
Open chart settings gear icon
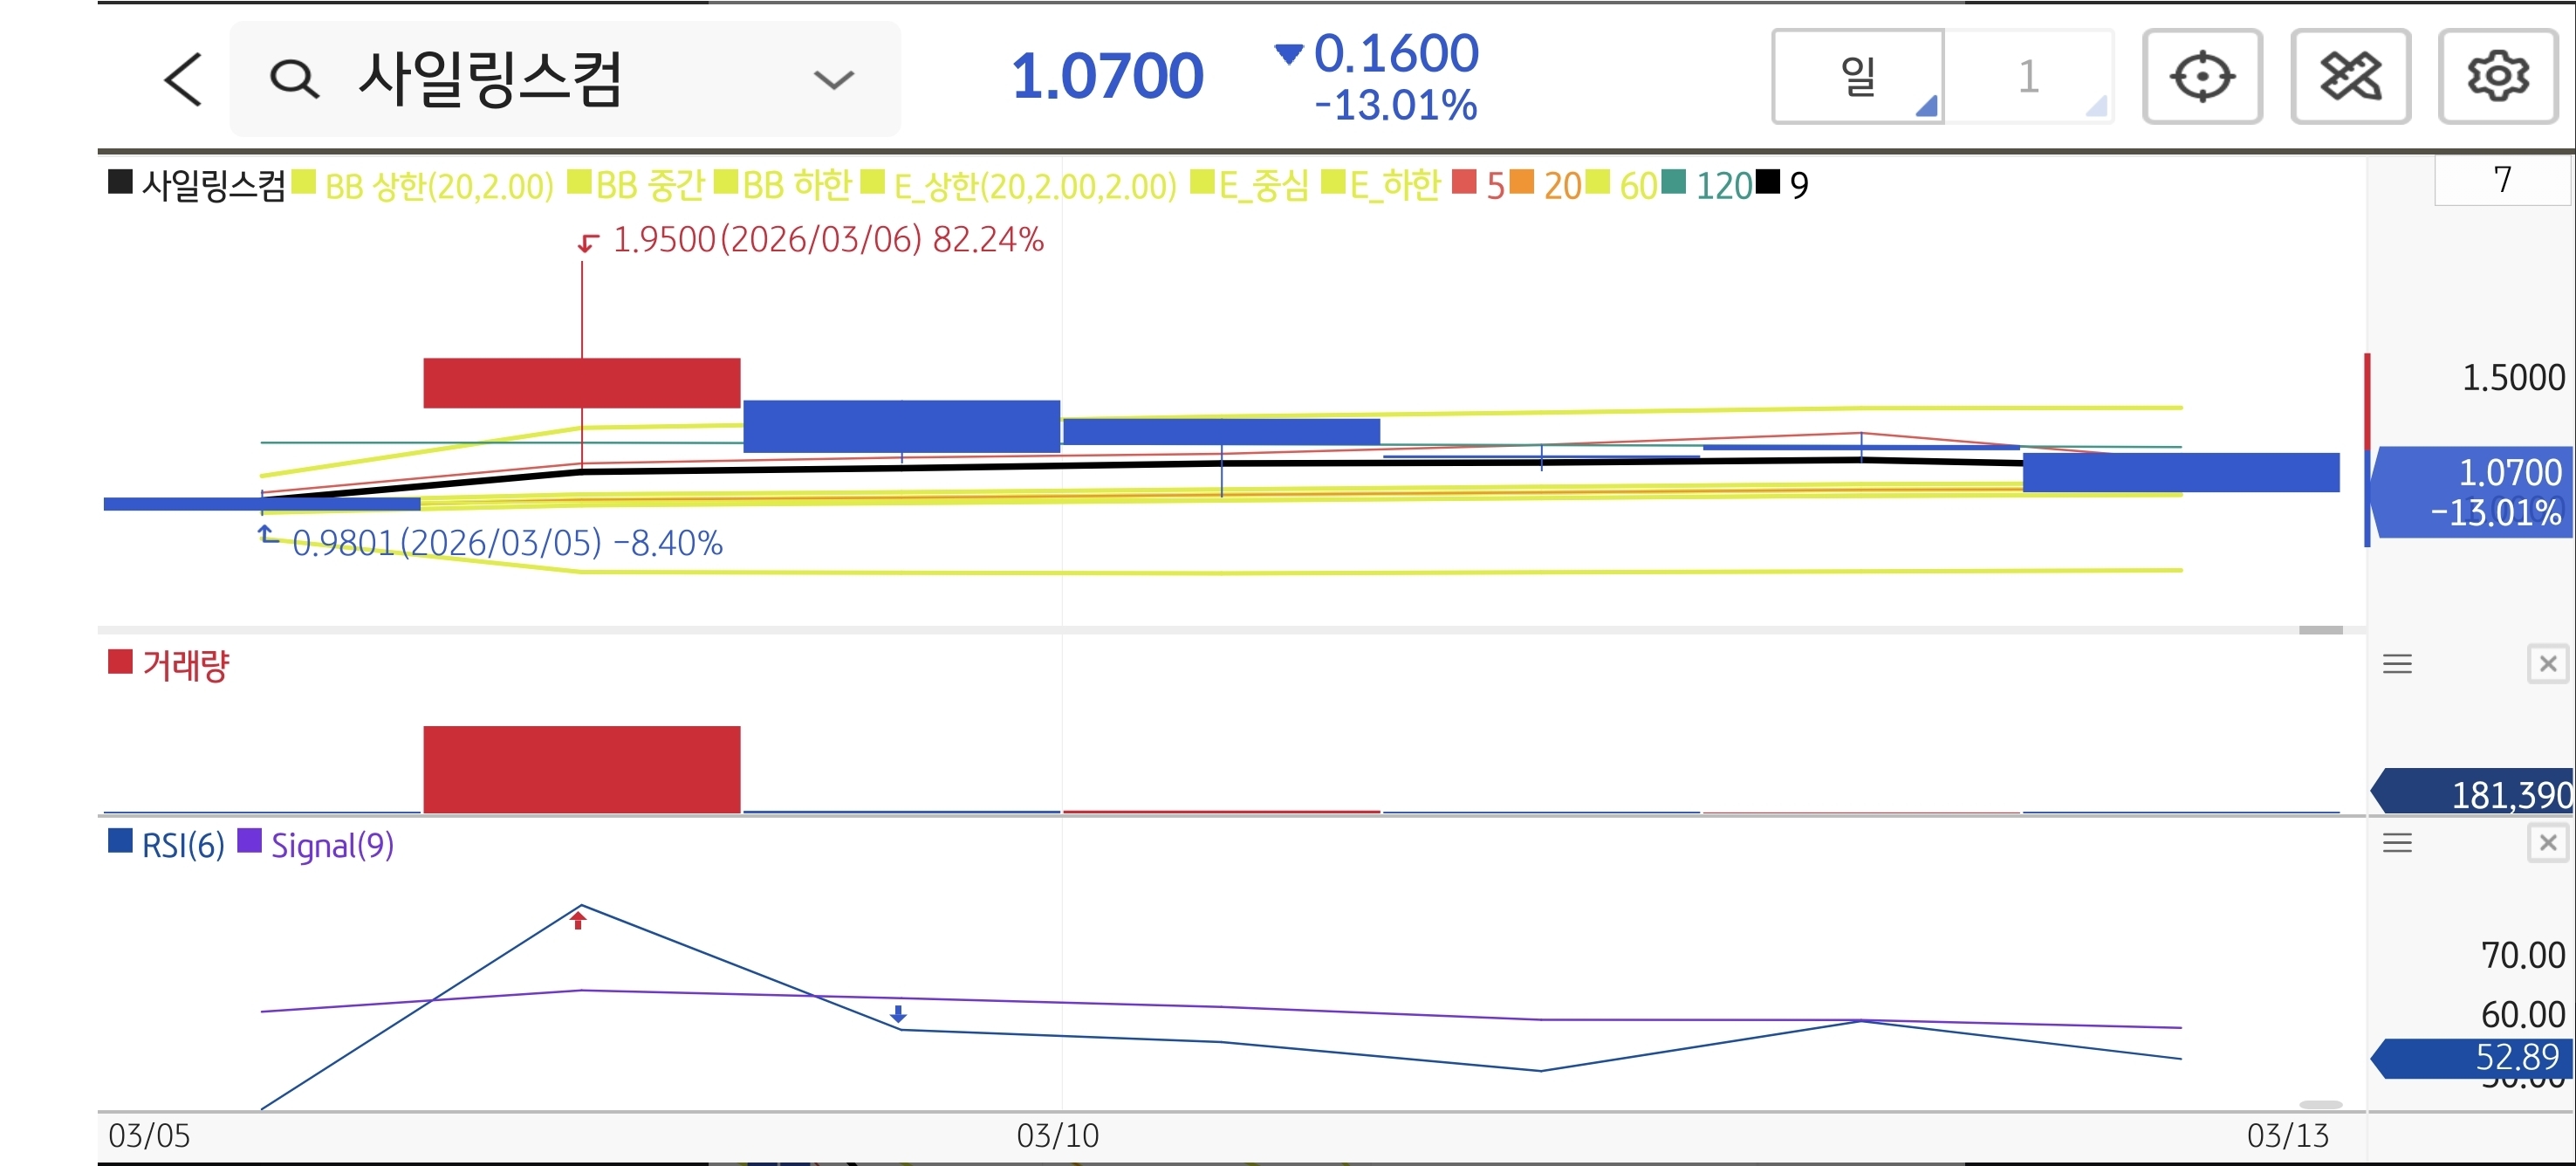coord(2497,77)
